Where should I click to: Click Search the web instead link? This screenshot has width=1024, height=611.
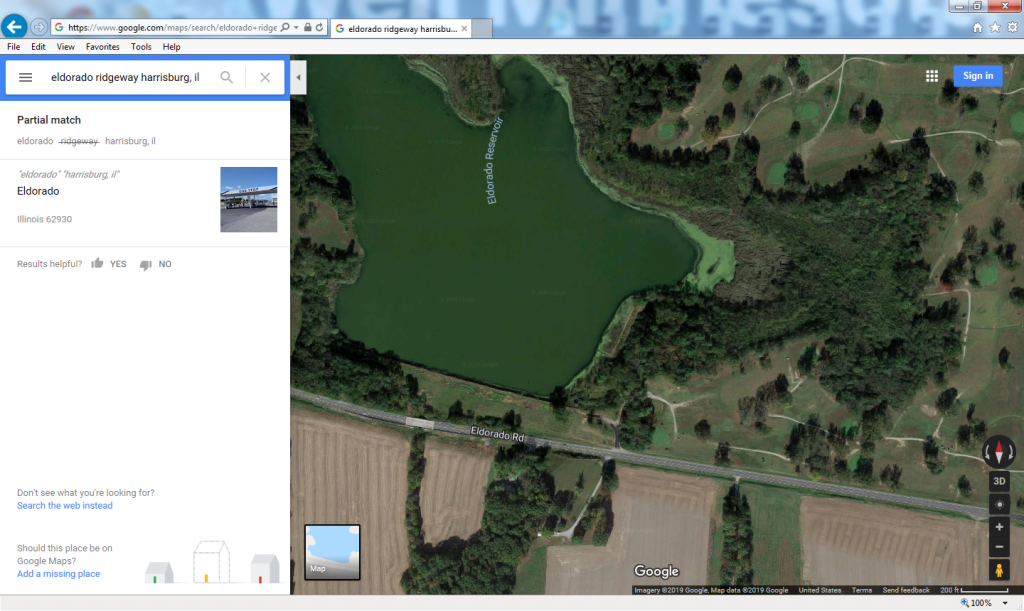(65, 506)
